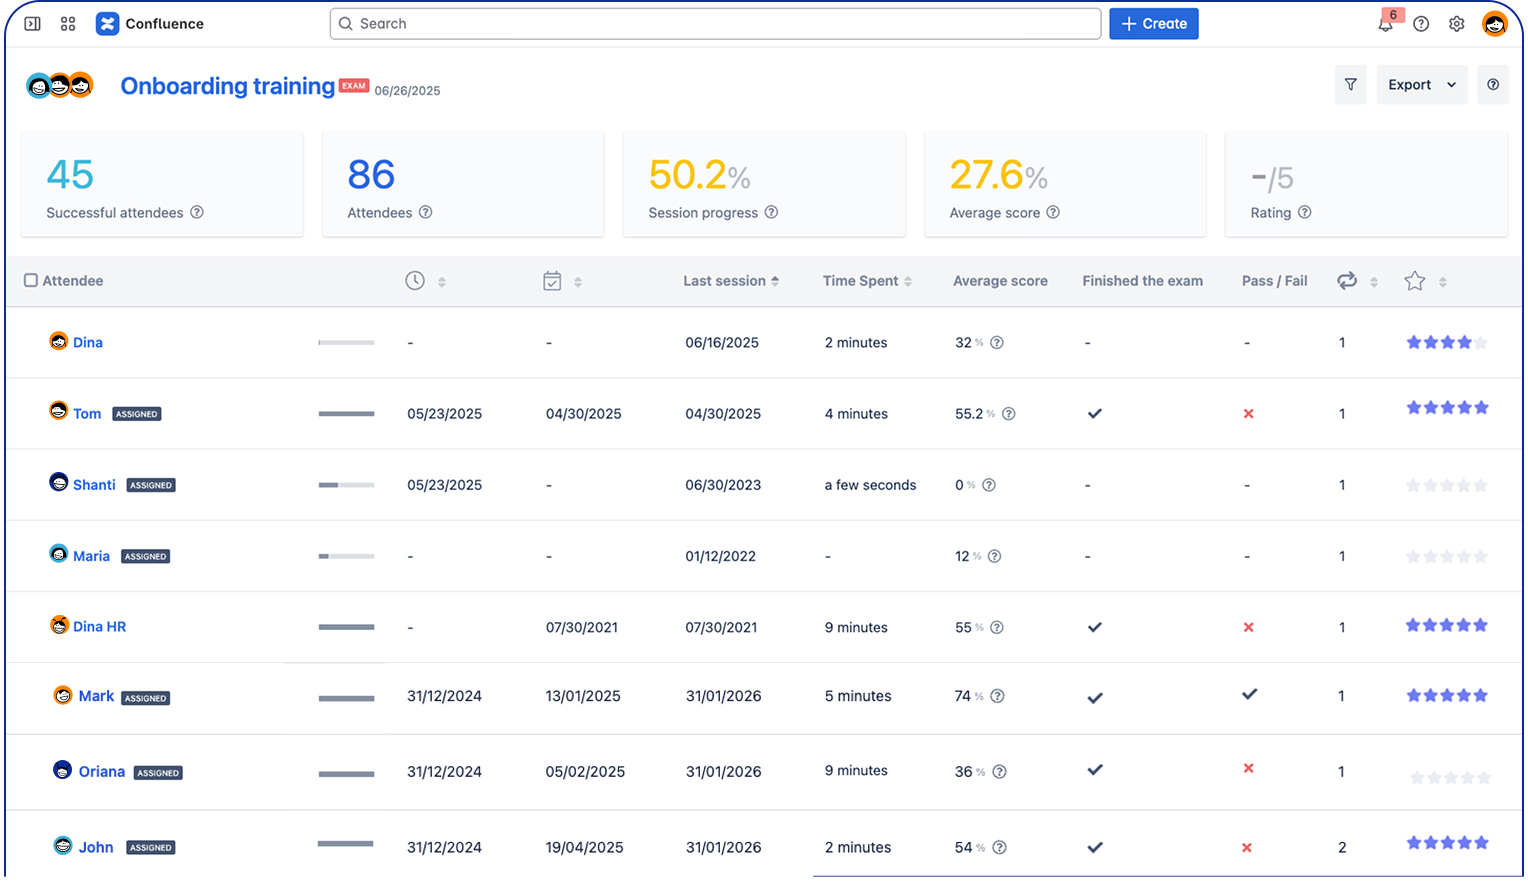Click Tom's star rating
The width and height of the screenshot is (1528, 885).
[x=1447, y=408]
